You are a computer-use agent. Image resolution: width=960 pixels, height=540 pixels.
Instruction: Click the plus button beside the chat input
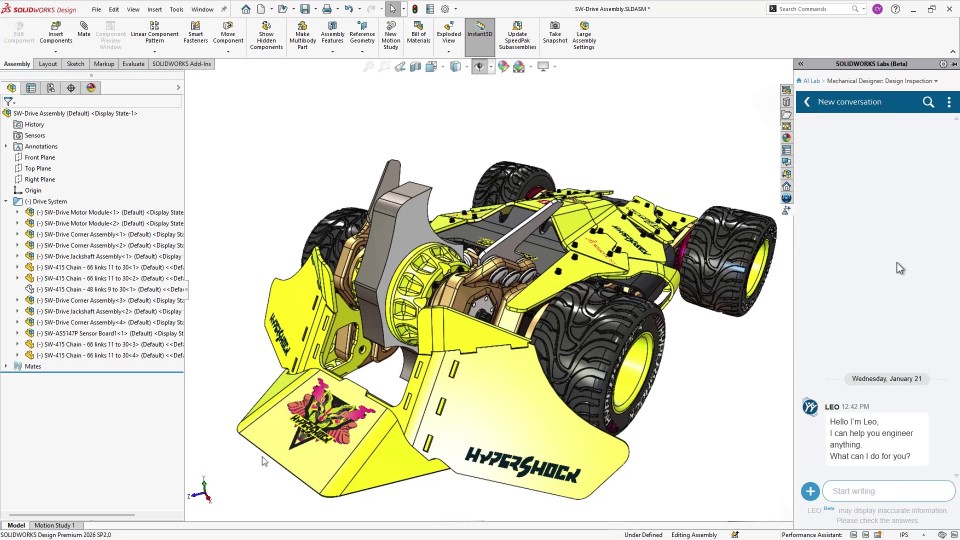[x=810, y=491]
